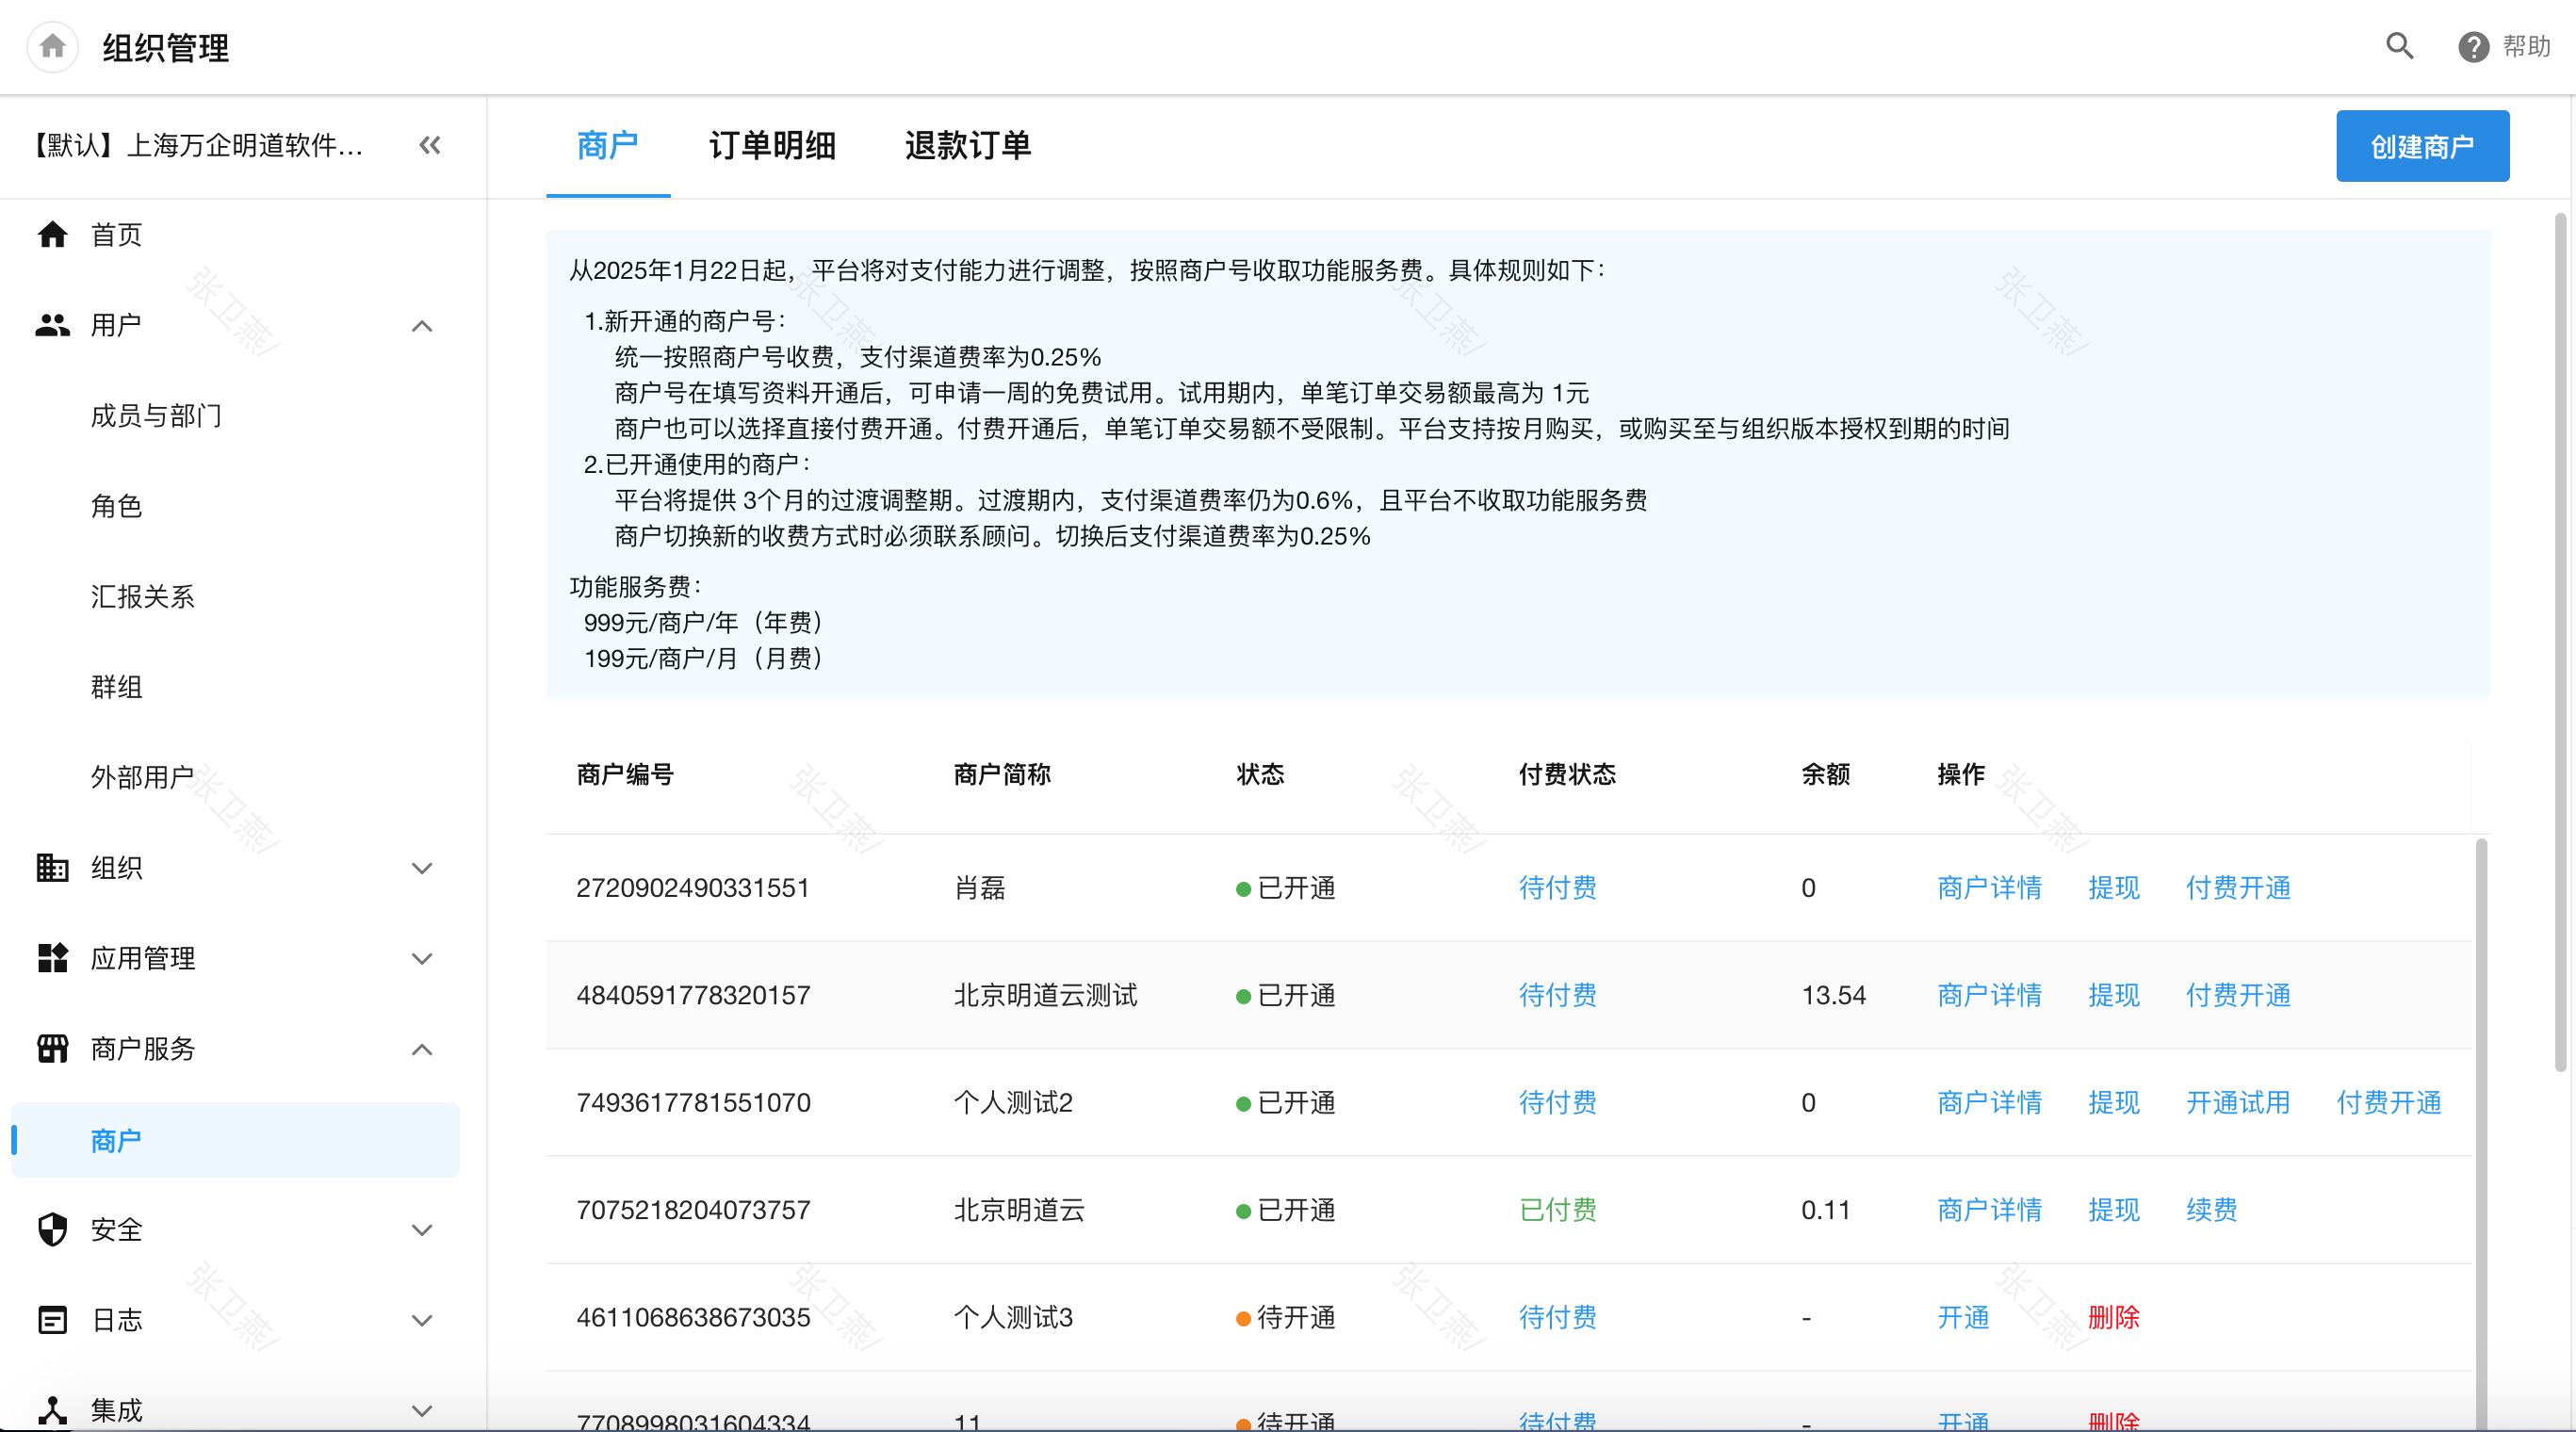Click 删除 for 个人测试3

2113,1317
